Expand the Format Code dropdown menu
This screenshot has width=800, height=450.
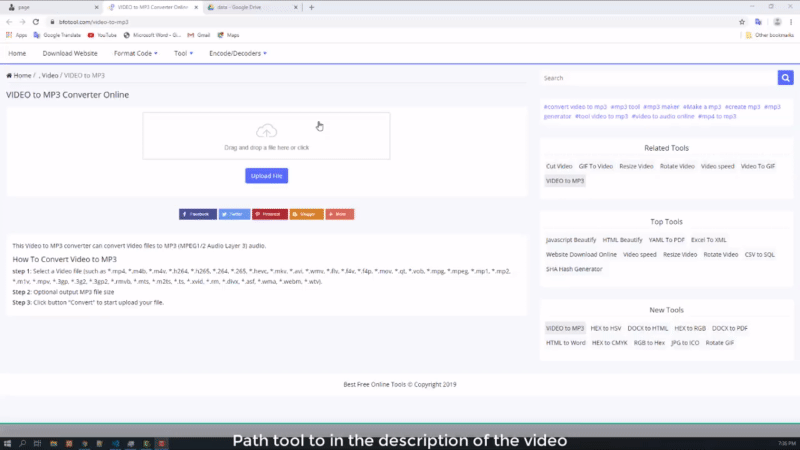point(135,53)
